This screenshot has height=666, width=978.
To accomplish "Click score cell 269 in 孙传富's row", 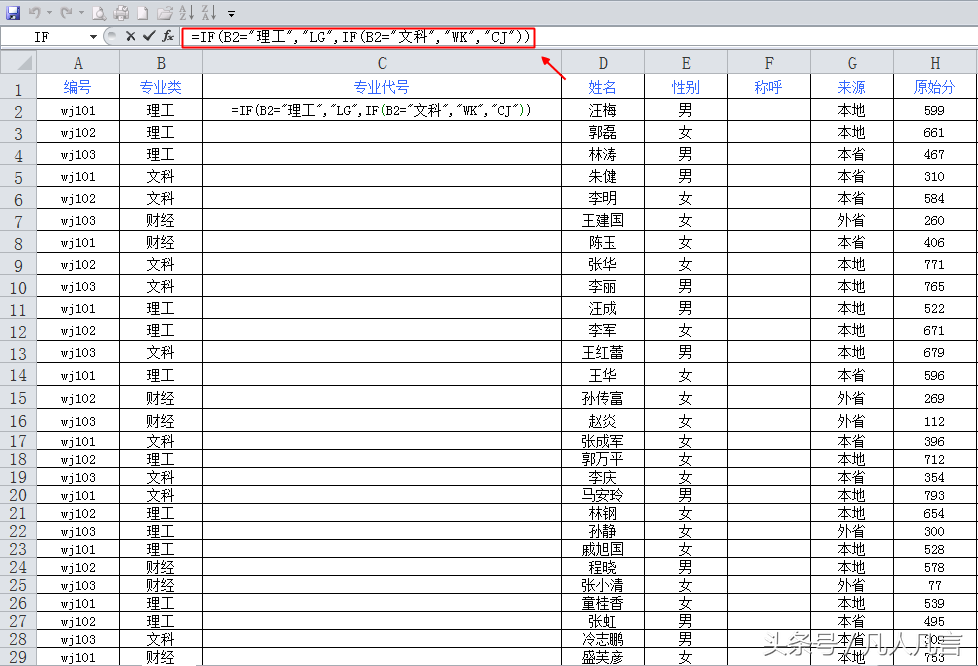I will (x=934, y=398).
